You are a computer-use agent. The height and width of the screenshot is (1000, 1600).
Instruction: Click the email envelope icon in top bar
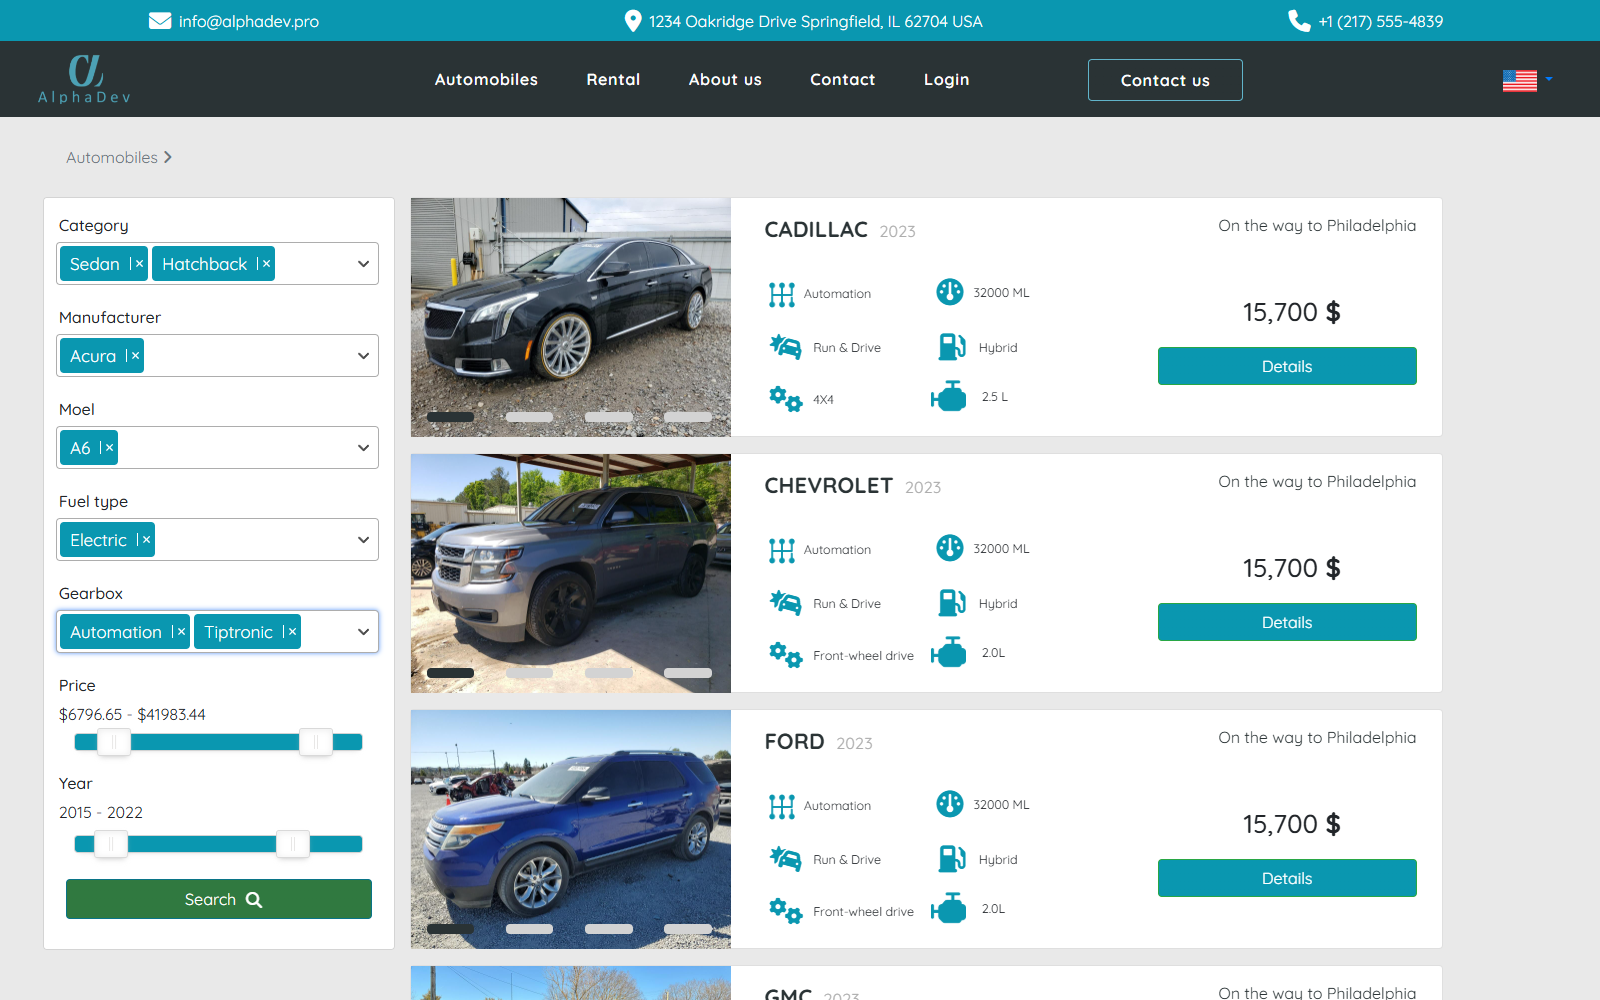[x=160, y=21]
